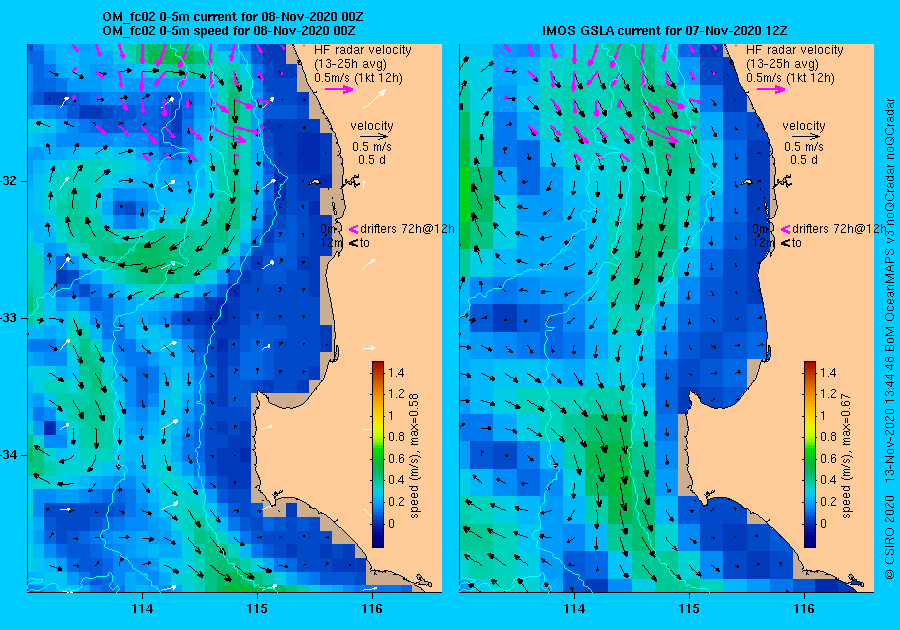Click the magenta HF radar legend arrow in left map
Screen dimensions: 900x630
click(339, 89)
